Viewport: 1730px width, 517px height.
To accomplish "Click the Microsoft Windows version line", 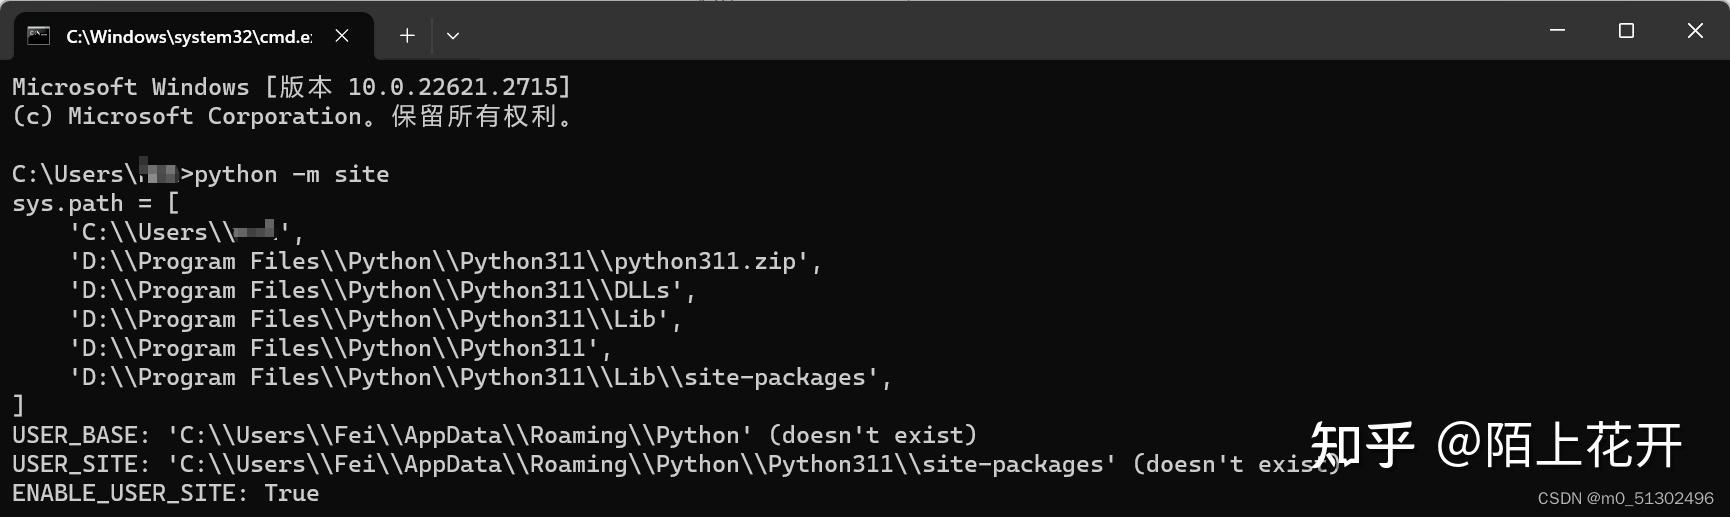I will (291, 87).
